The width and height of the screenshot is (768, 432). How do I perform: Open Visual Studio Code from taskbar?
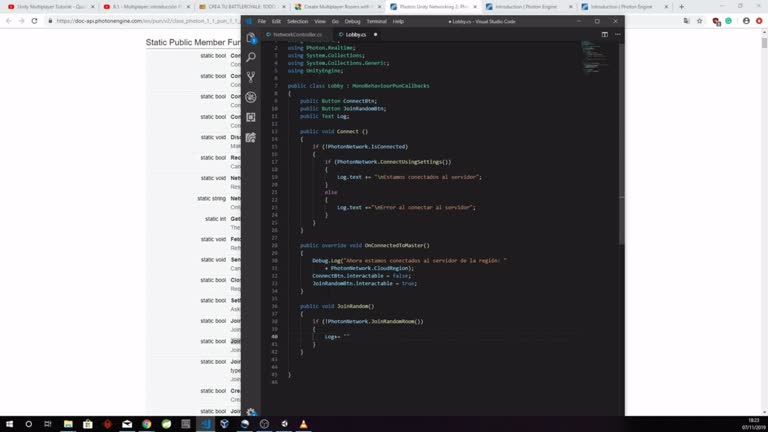point(205,424)
